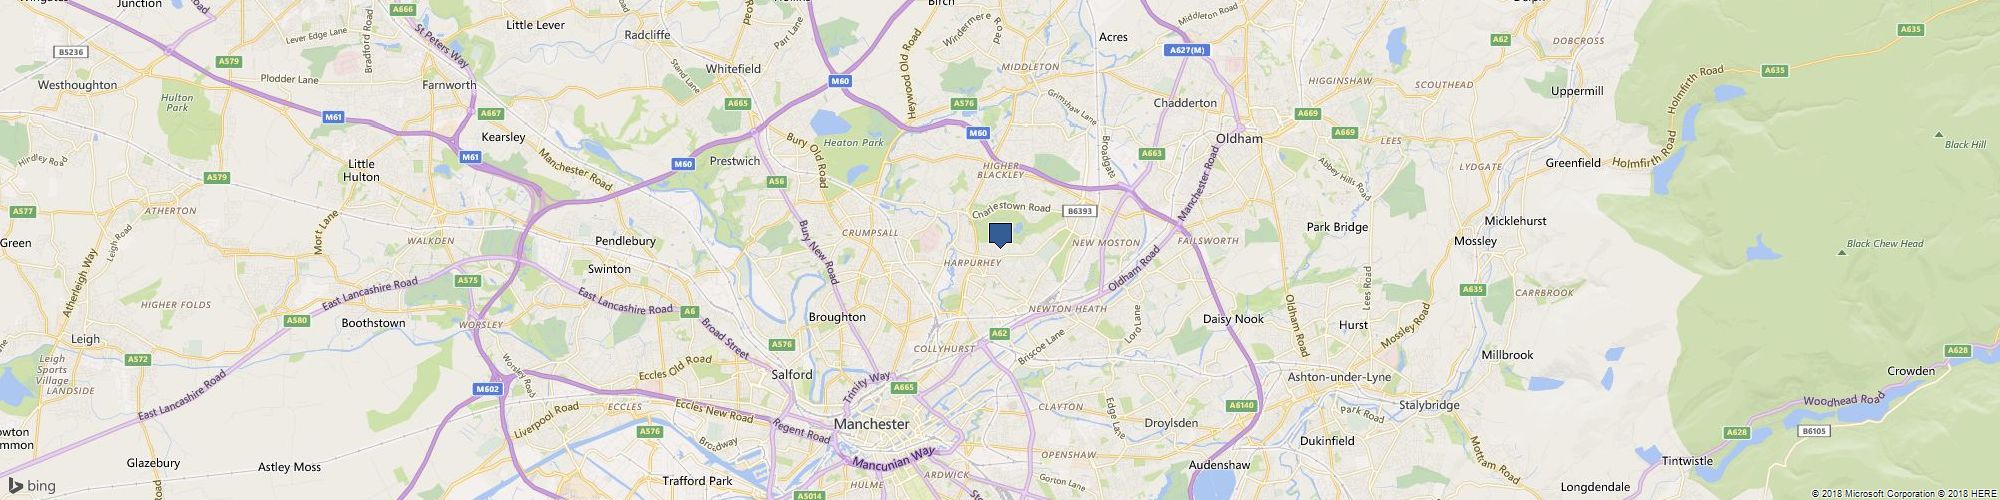The height and width of the screenshot is (500, 2000).
Task: Click the M61 motorway shield near Kearsley
Action: pyautogui.click(x=470, y=157)
